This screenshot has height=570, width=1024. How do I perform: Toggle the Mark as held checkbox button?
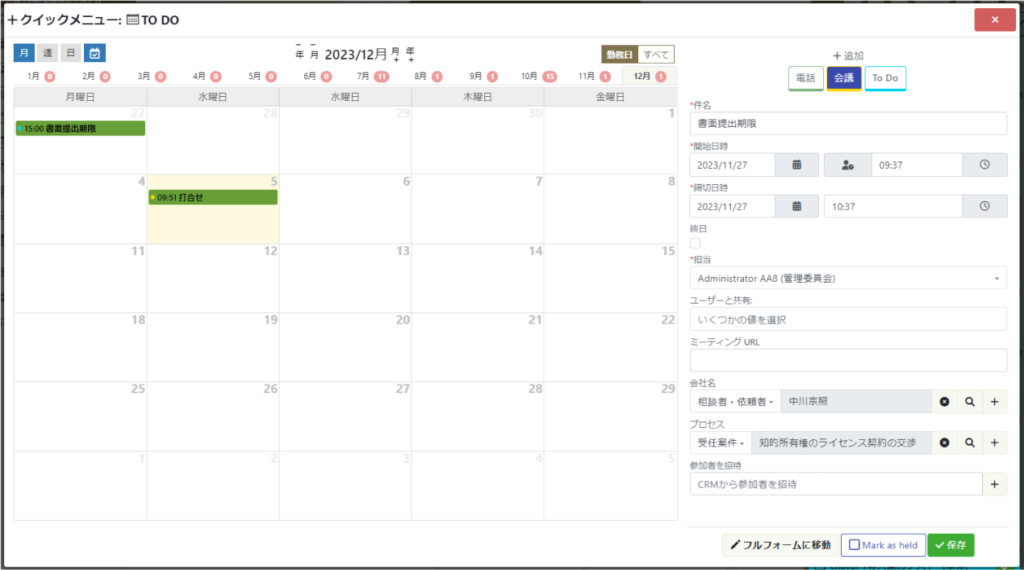(882, 545)
